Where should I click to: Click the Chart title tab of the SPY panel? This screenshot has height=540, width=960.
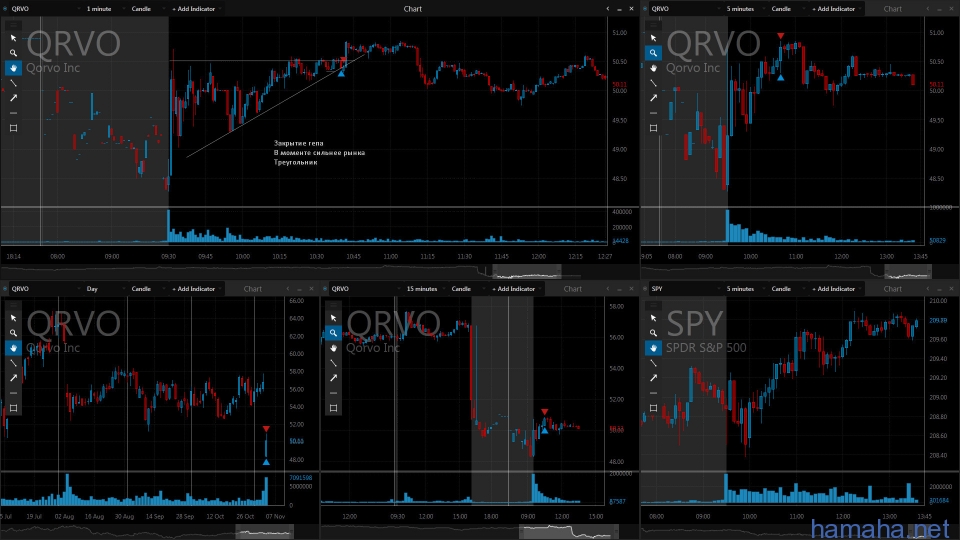click(x=893, y=288)
